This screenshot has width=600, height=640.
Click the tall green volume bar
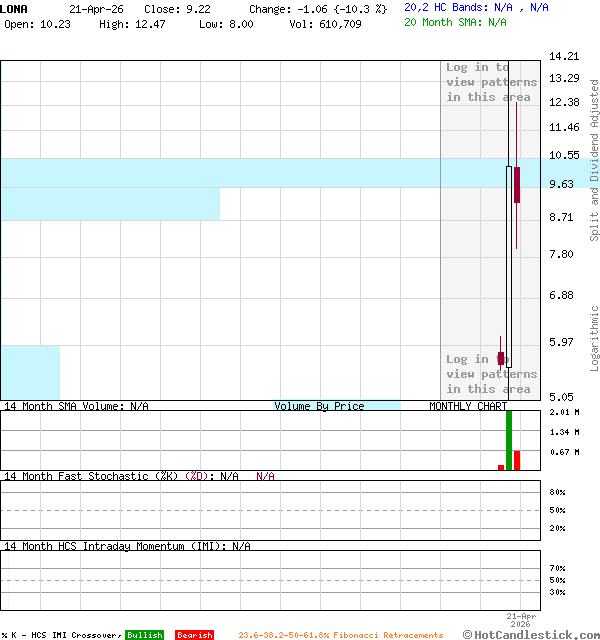coord(509,440)
